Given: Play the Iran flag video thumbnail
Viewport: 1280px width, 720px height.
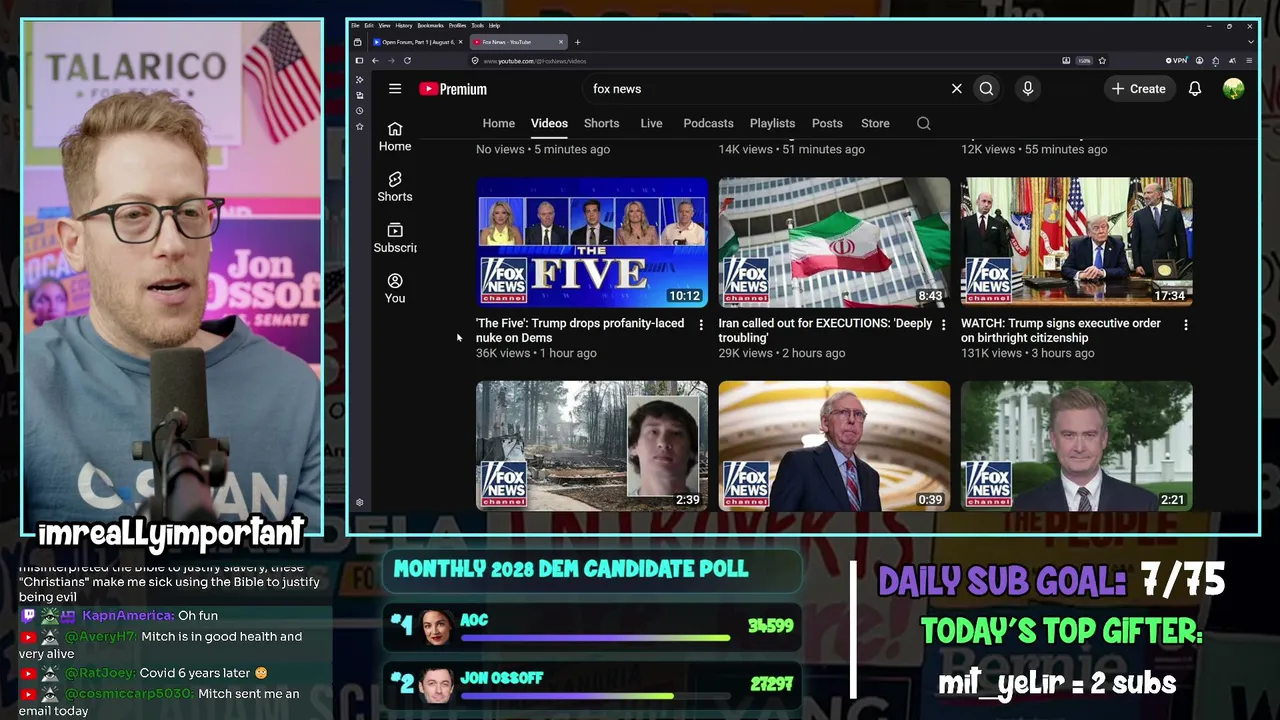Looking at the screenshot, I should click(x=834, y=242).
